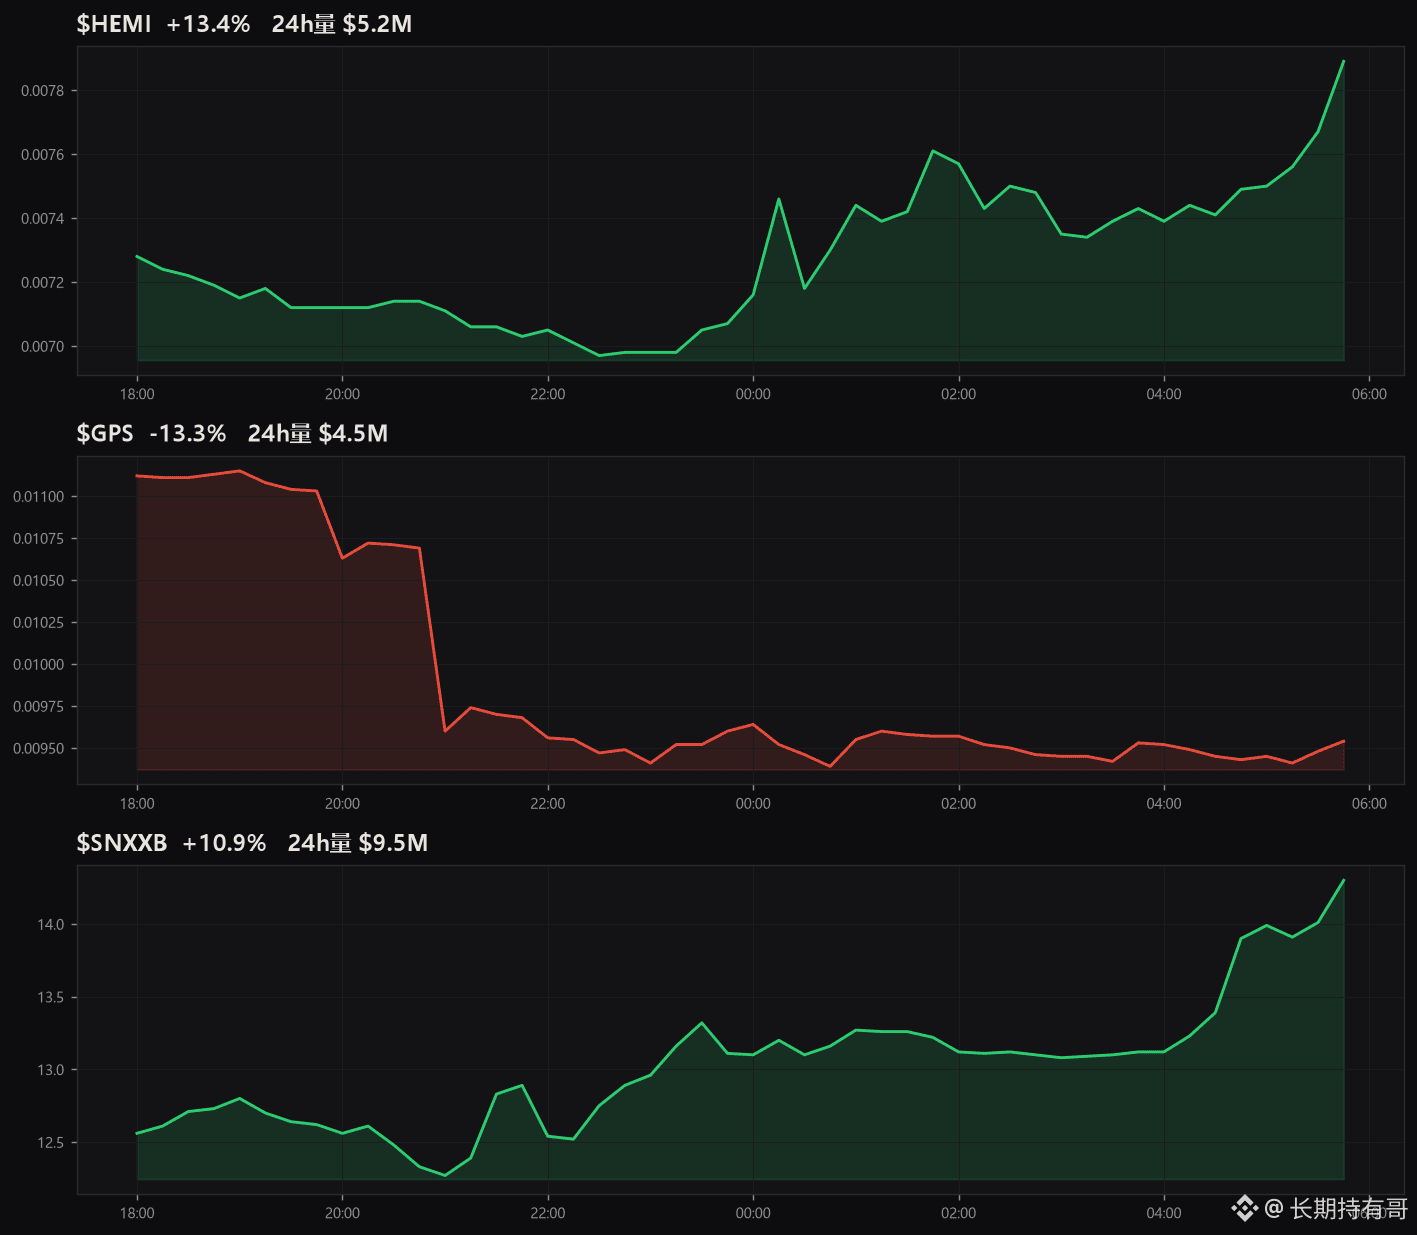Click the 0.01050 price axis label
The height and width of the screenshot is (1235, 1417).
[x=38, y=581]
